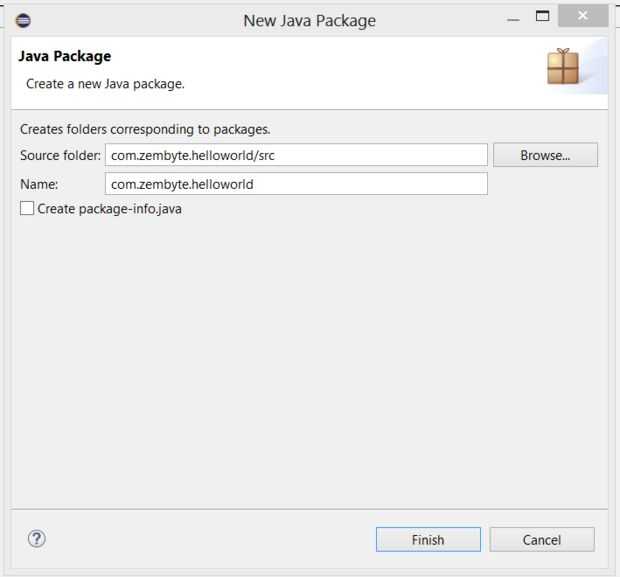The image size is (620, 577).
Task: Enable the Create package-info.java checkbox
Action: tap(27, 209)
